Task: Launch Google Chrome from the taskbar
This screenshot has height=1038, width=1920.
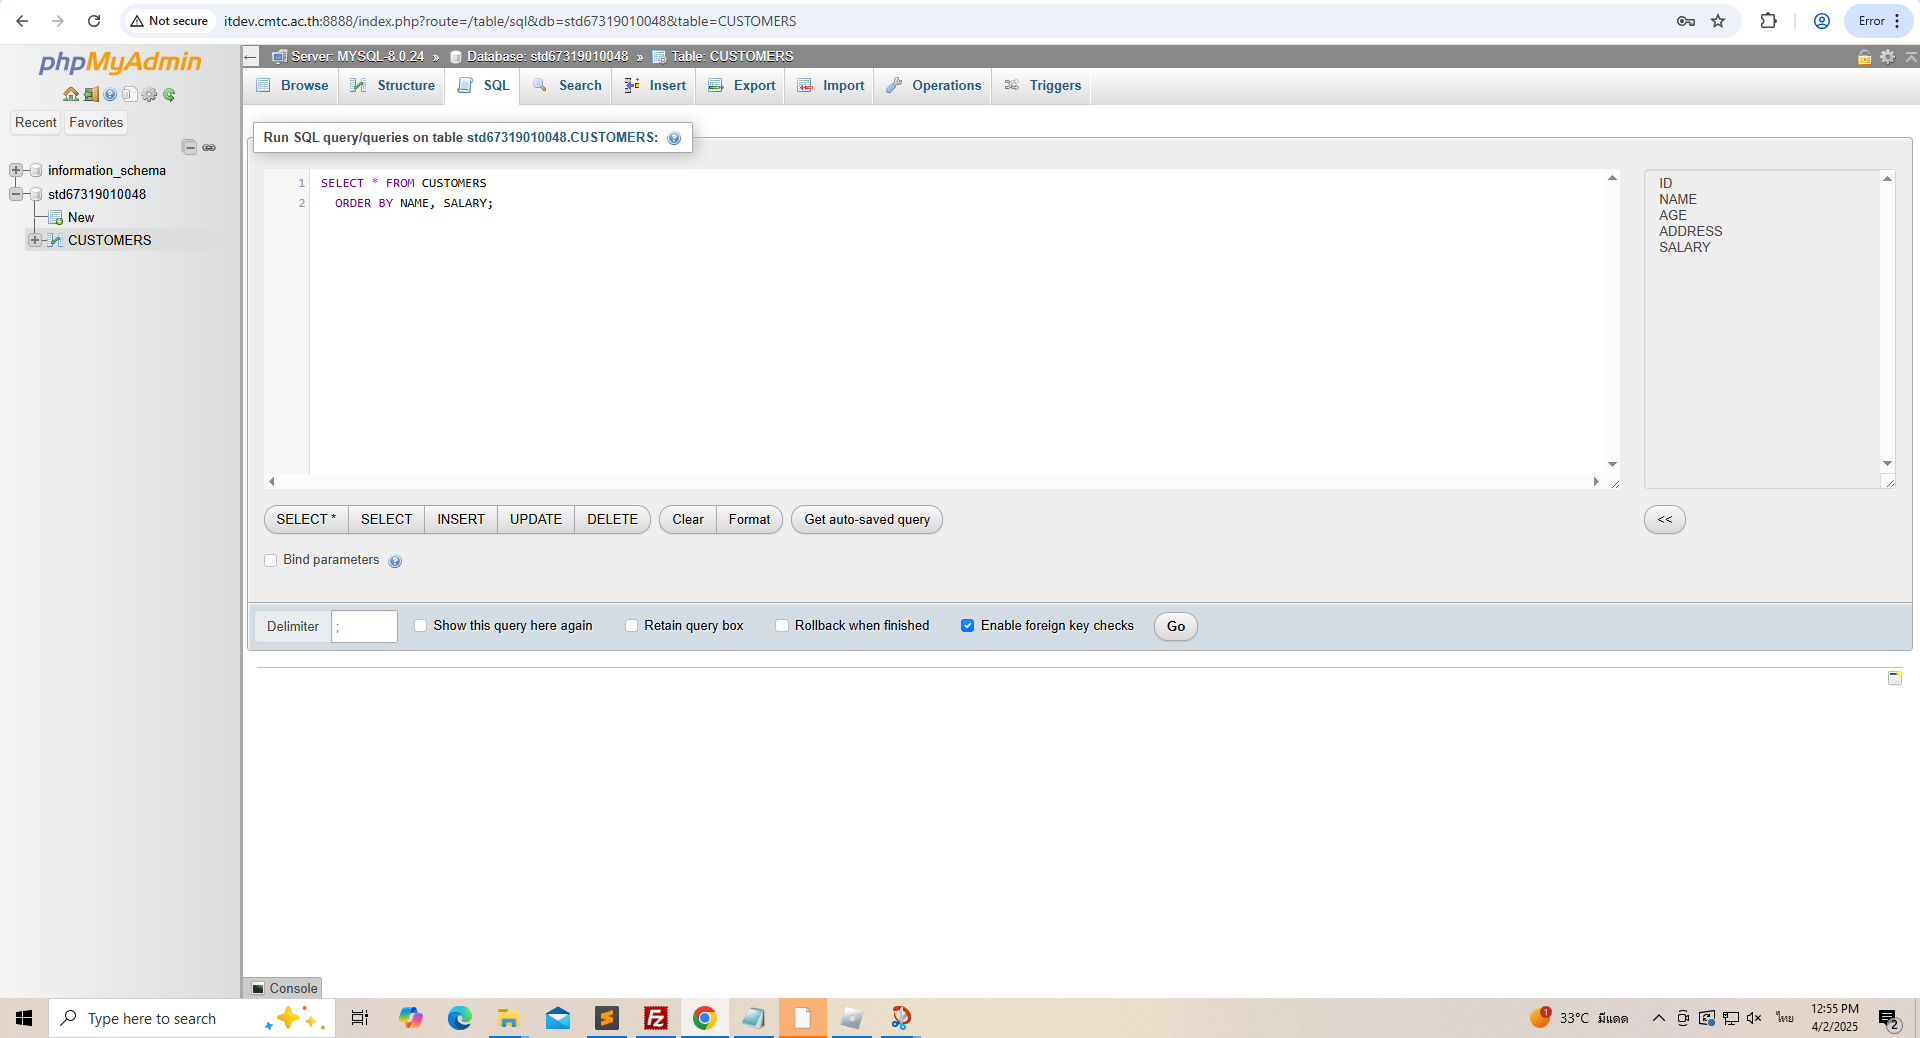Action: point(704,1018)
